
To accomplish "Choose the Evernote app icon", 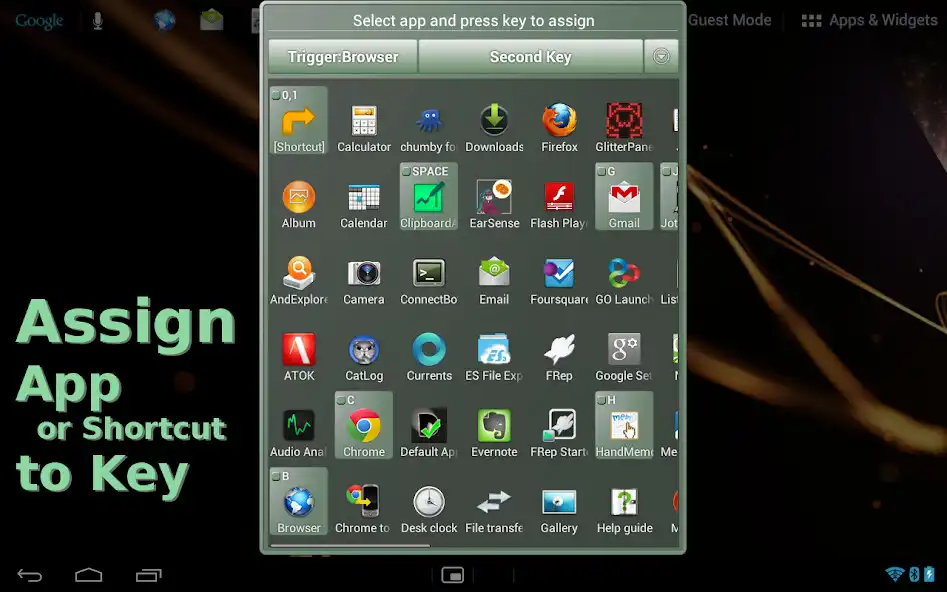I will coord(494,427).
